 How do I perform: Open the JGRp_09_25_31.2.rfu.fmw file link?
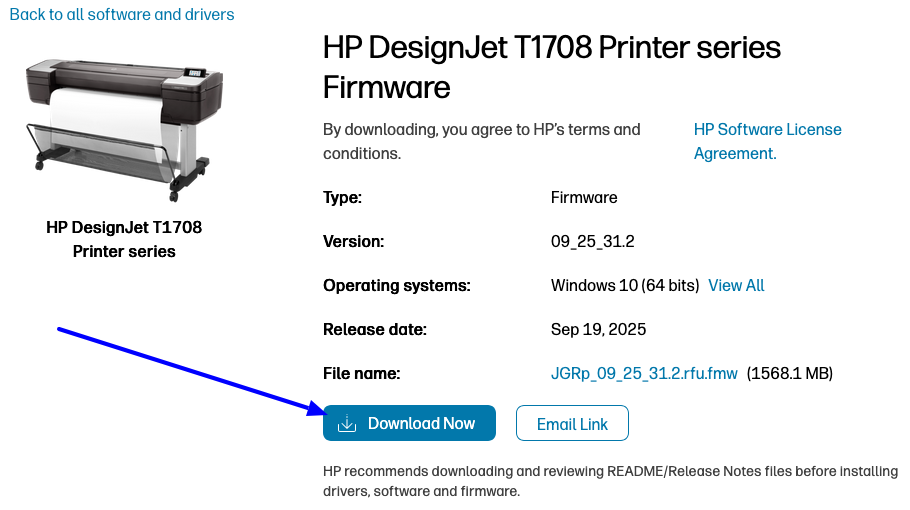tap(644, 374)
